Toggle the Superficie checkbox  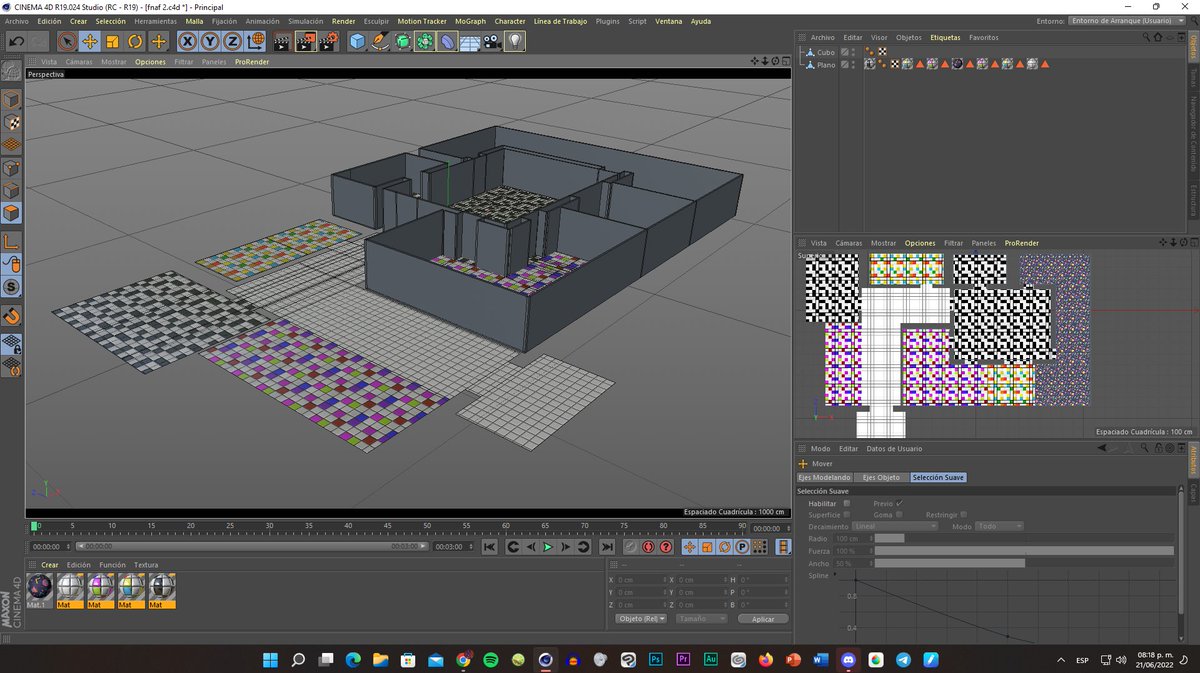point(845,514)
